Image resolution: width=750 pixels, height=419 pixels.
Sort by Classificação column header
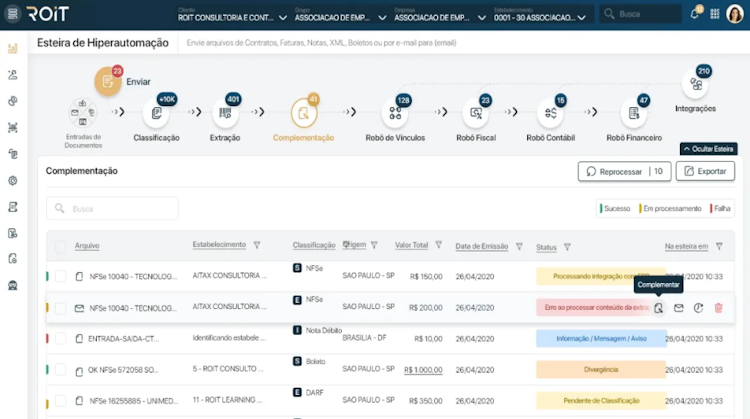pos(314,245)
